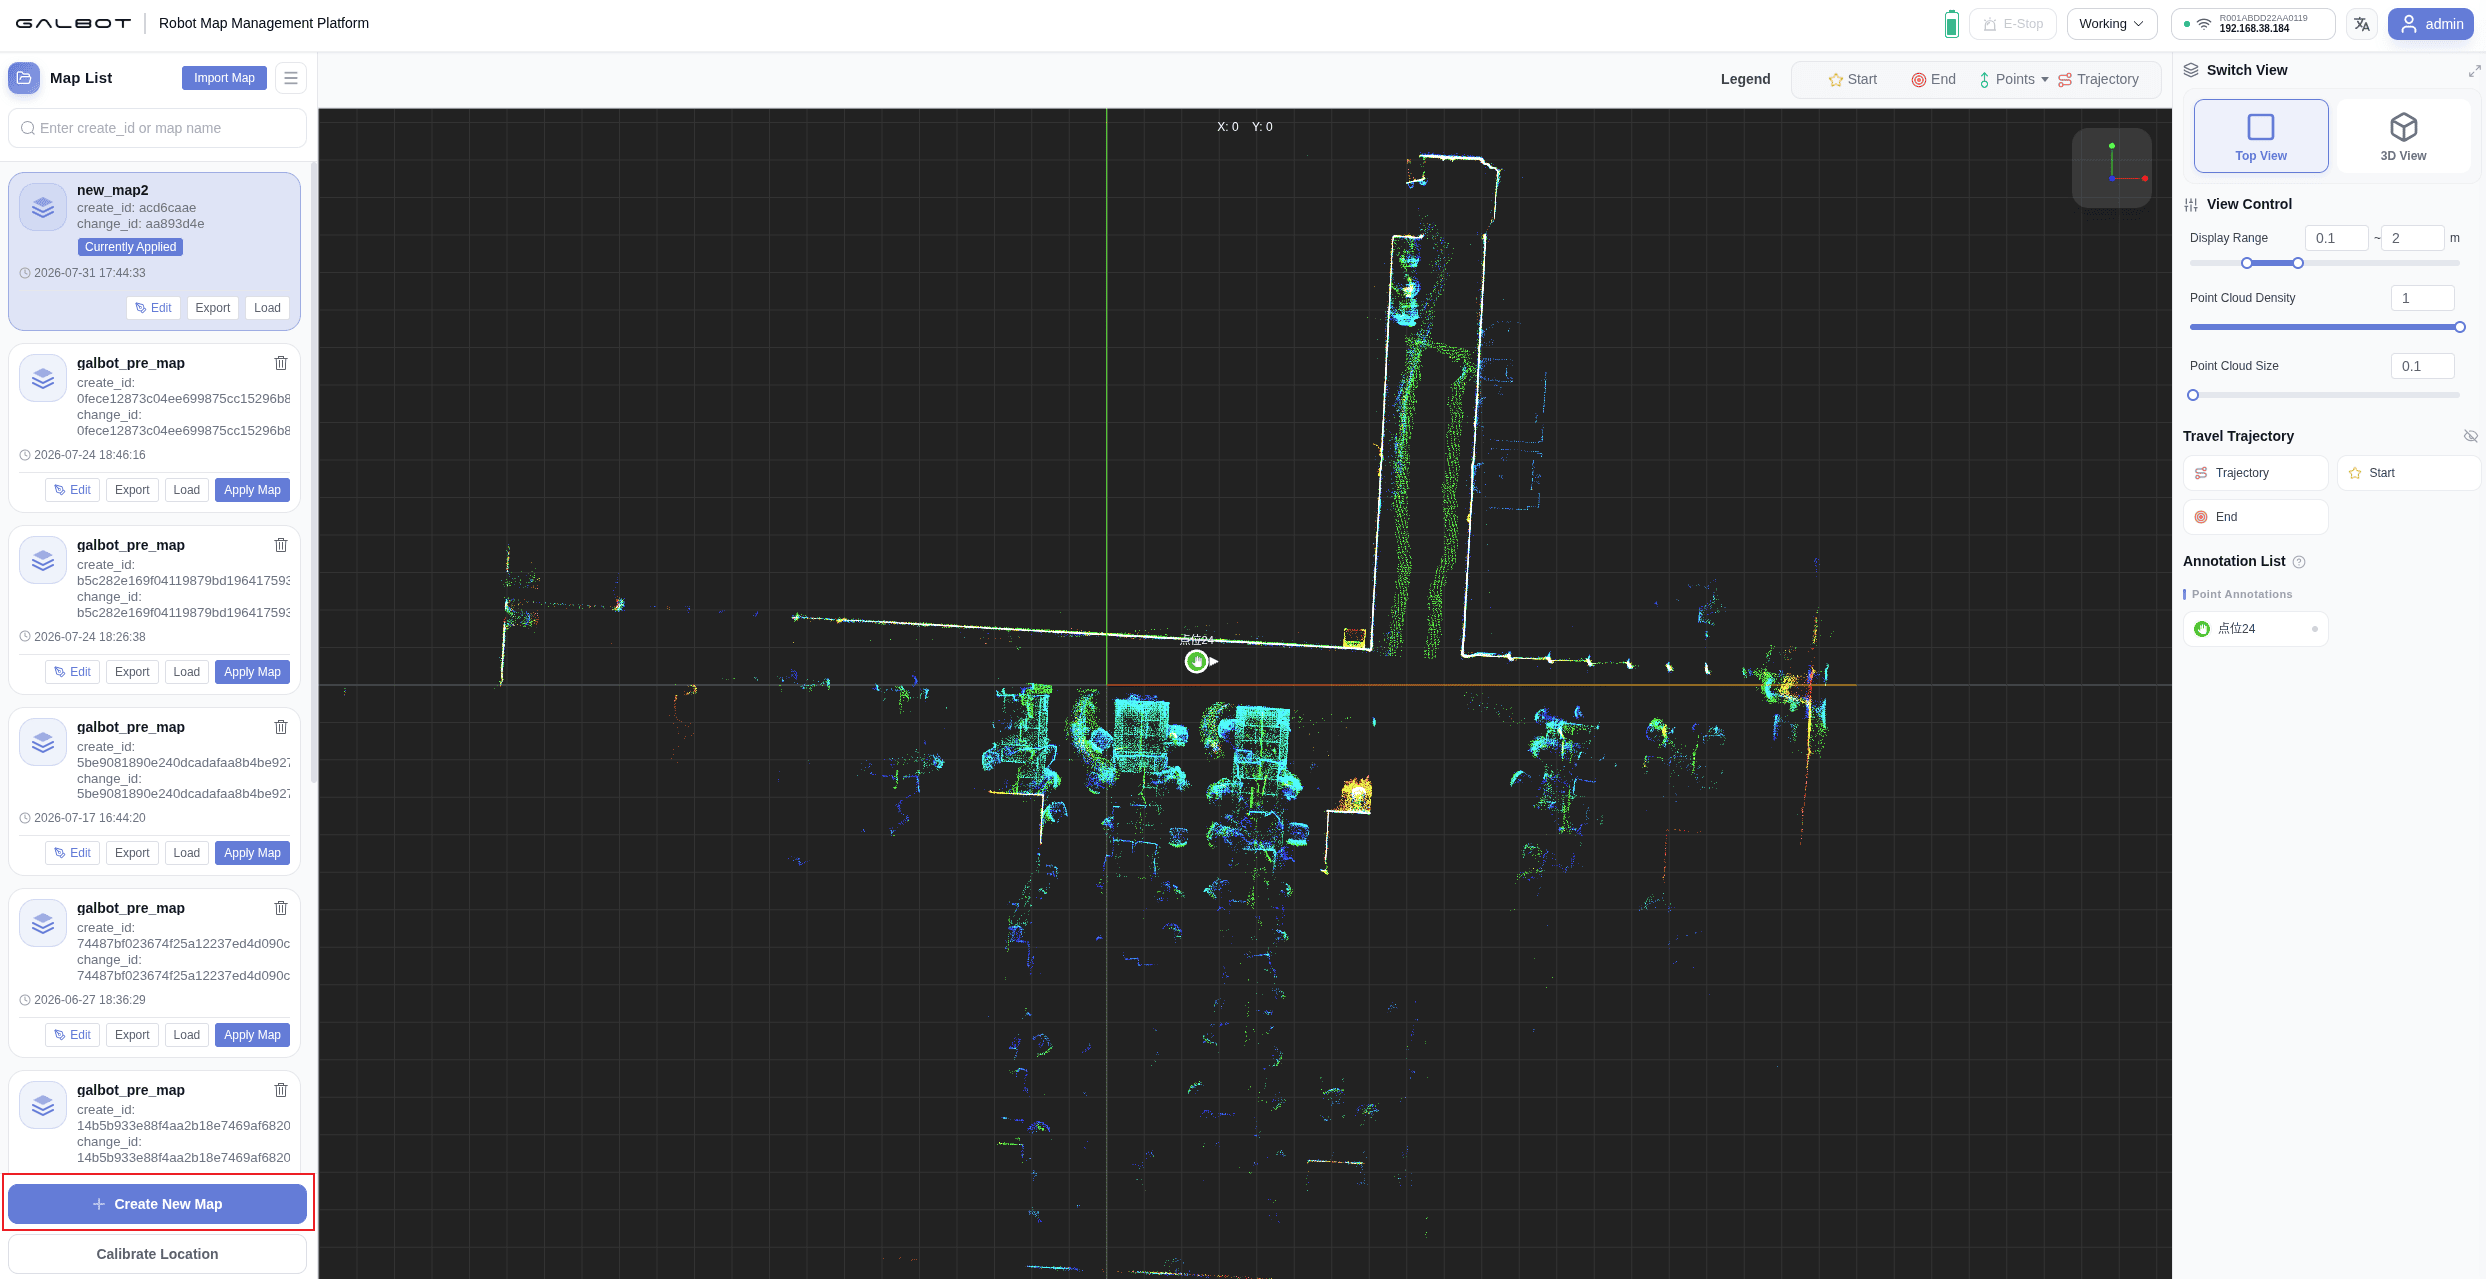Image resolution: width=2486 pixels, height=1279 pixels.
Task: Click the Currently Applied badge
Action: point(131,247)
